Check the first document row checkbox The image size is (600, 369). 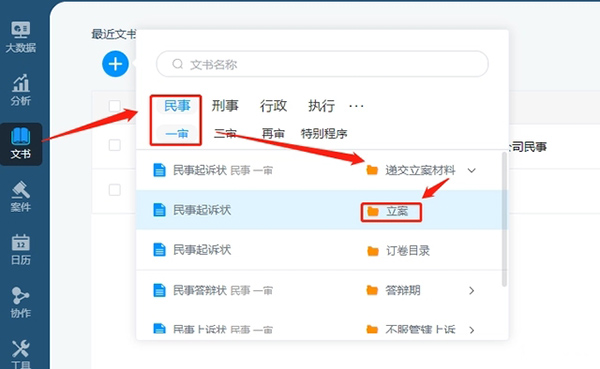(x=115, y=145)
